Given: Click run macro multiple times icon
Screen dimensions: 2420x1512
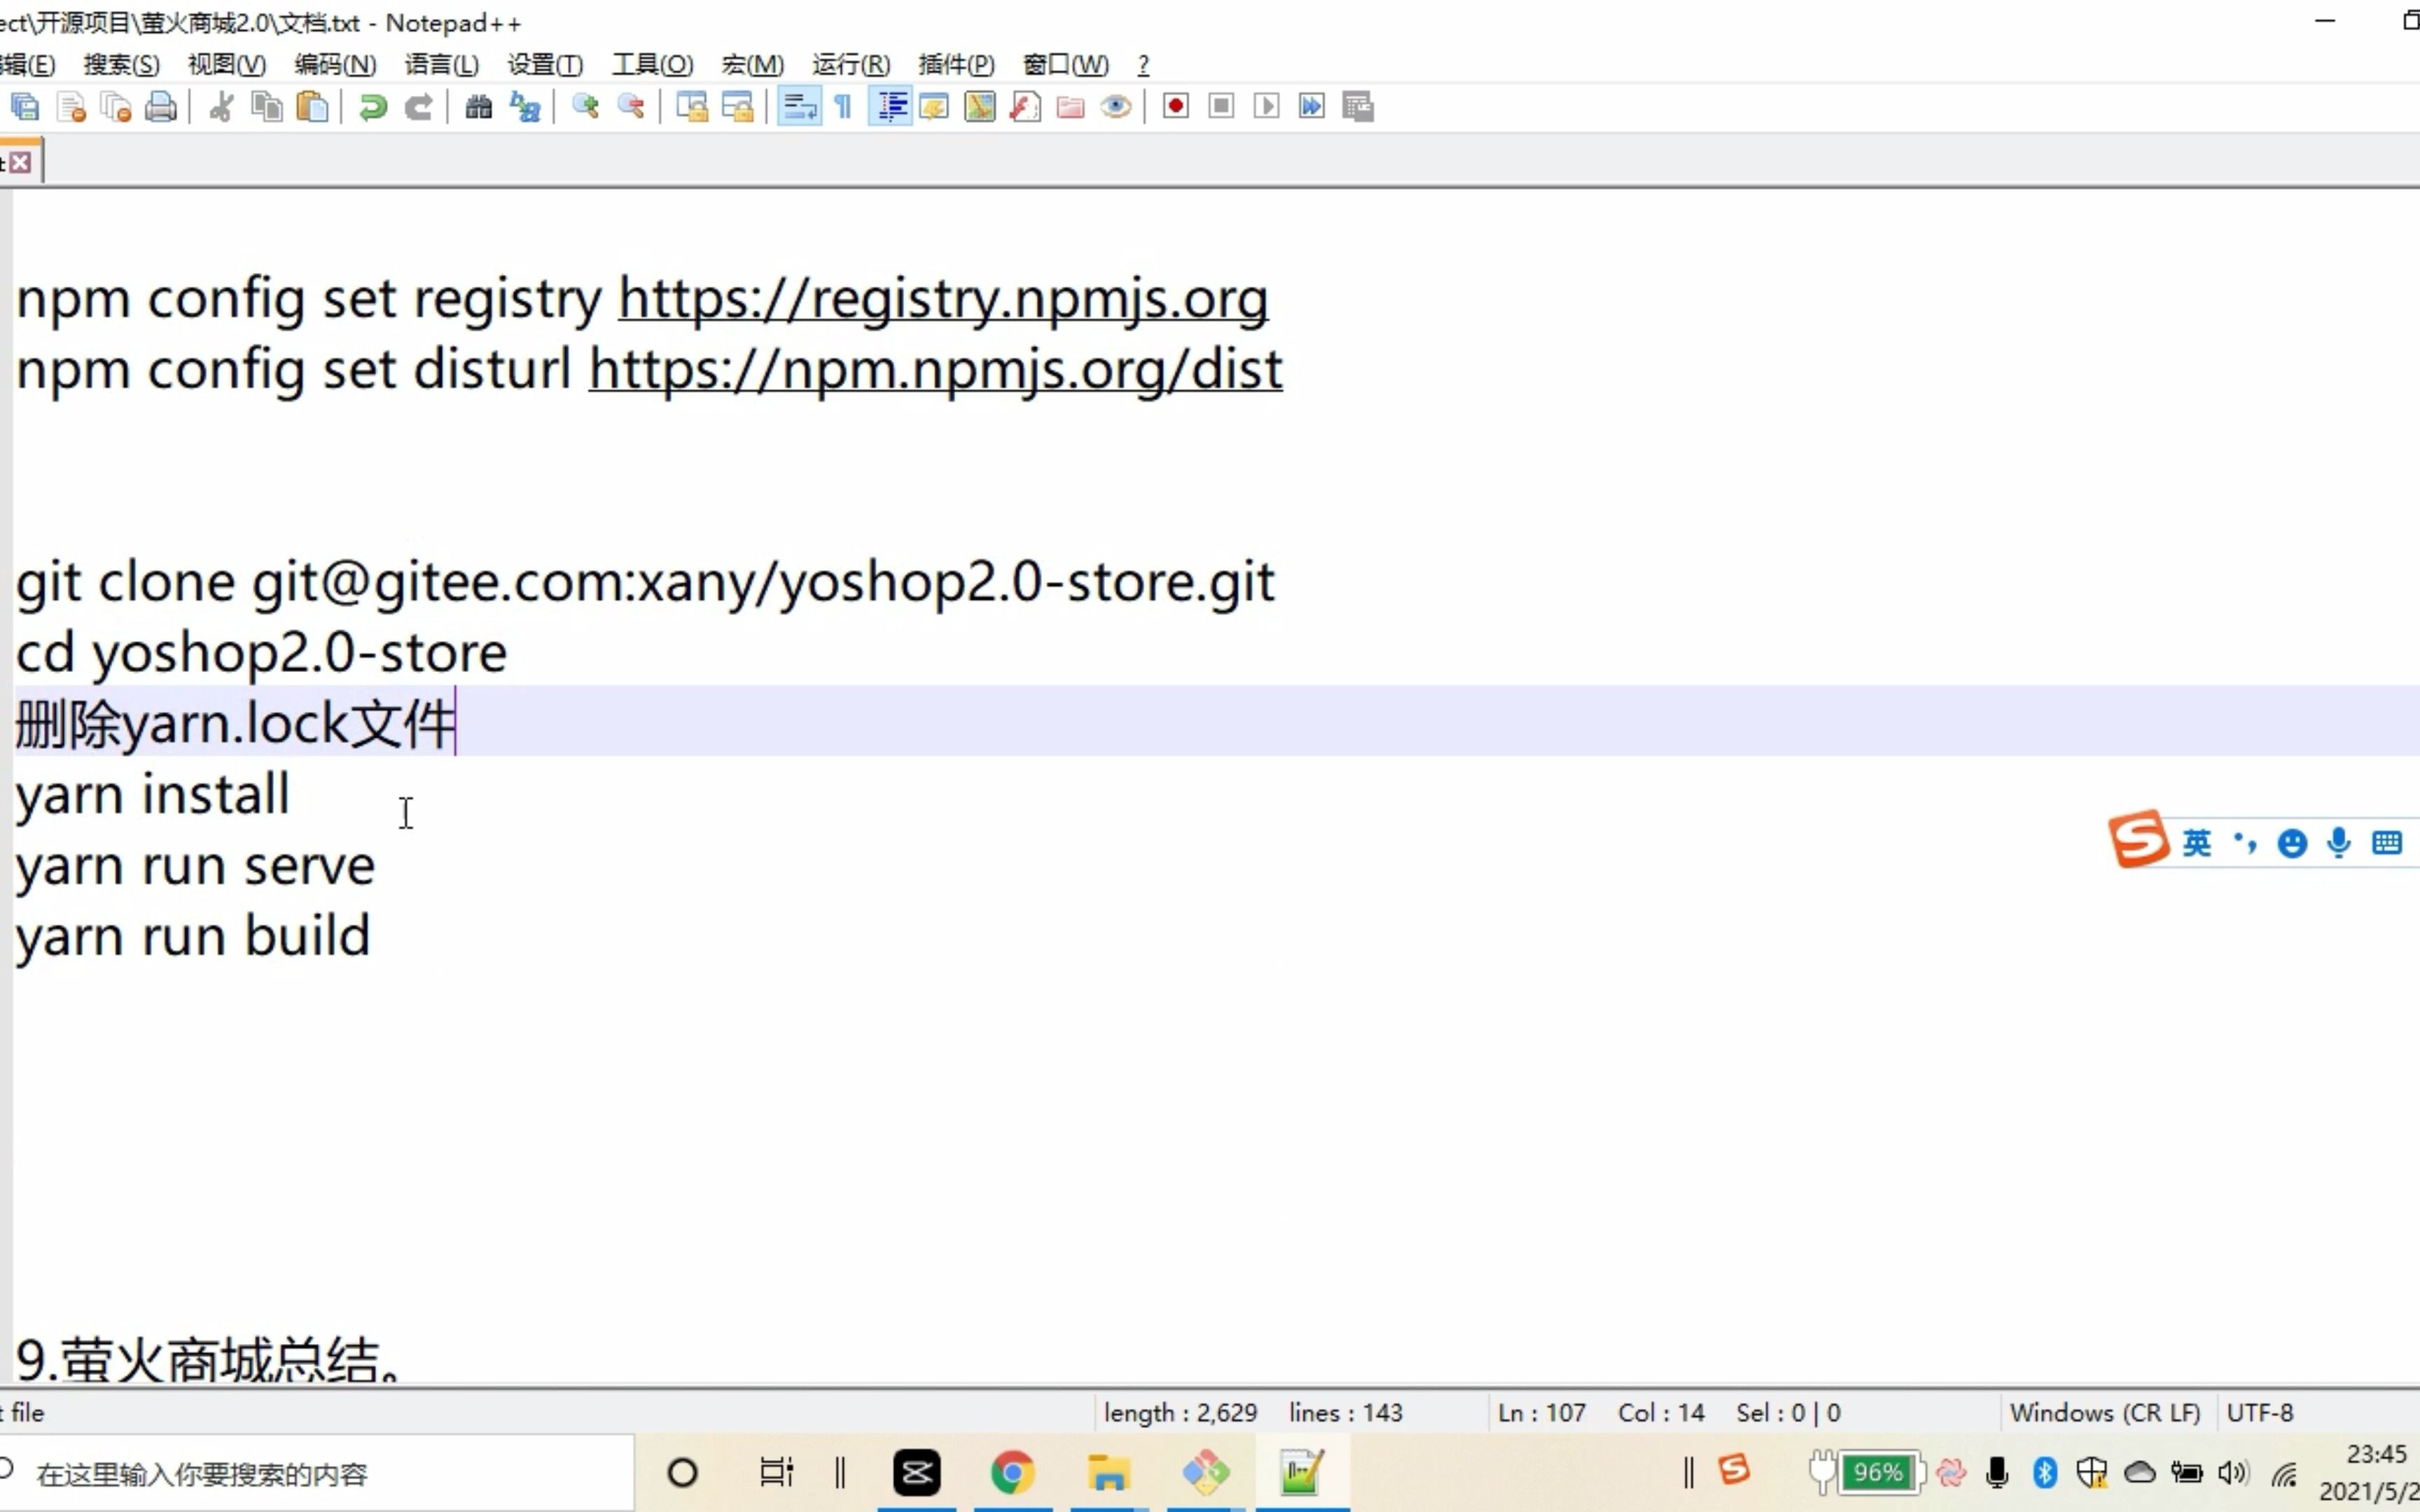Looking at the screenshot, I should [x=1312, y=106].
